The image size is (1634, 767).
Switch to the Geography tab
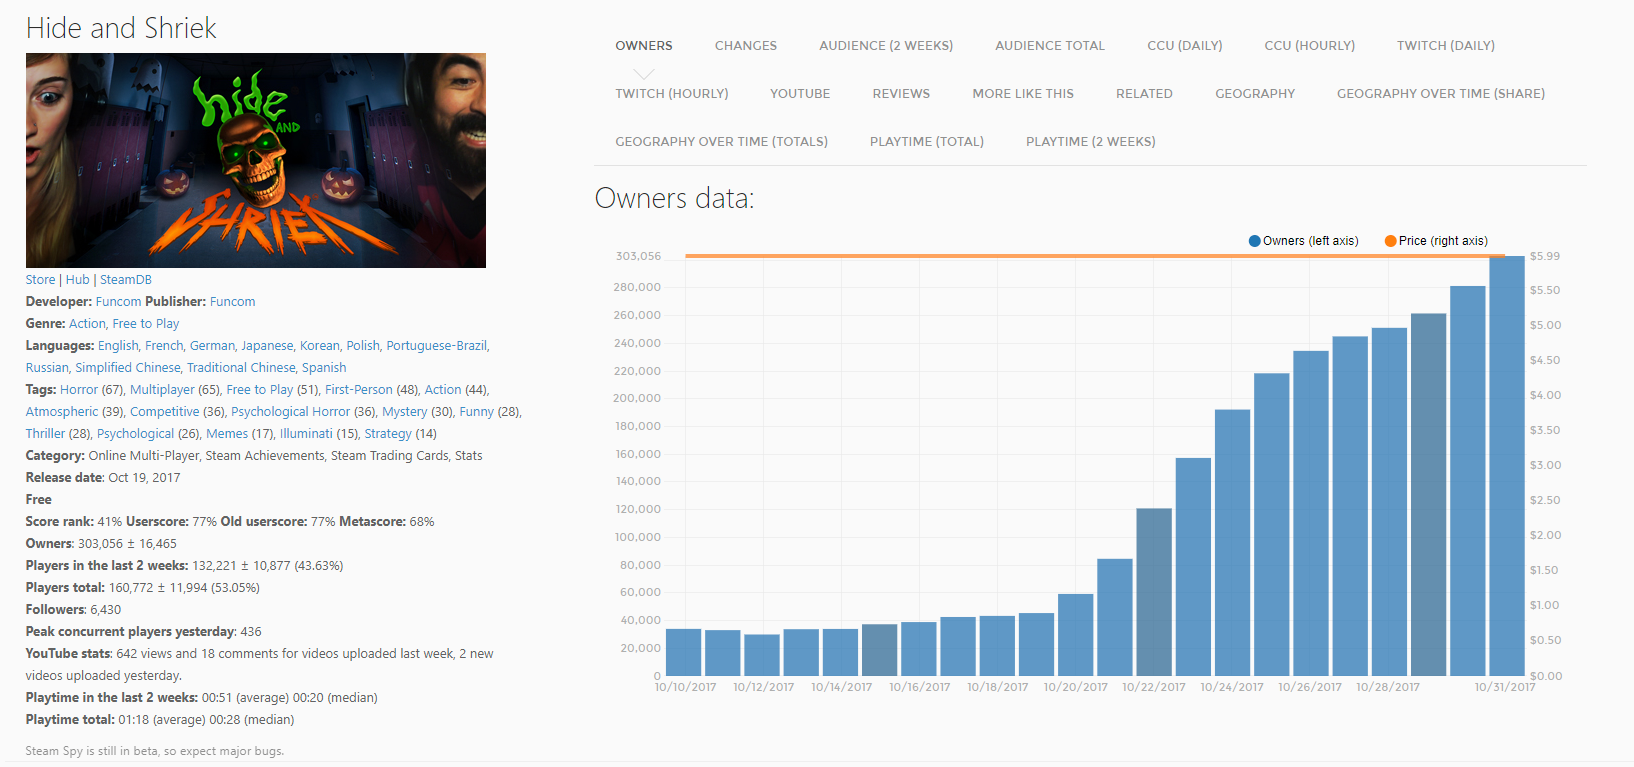click(1254, 94)
